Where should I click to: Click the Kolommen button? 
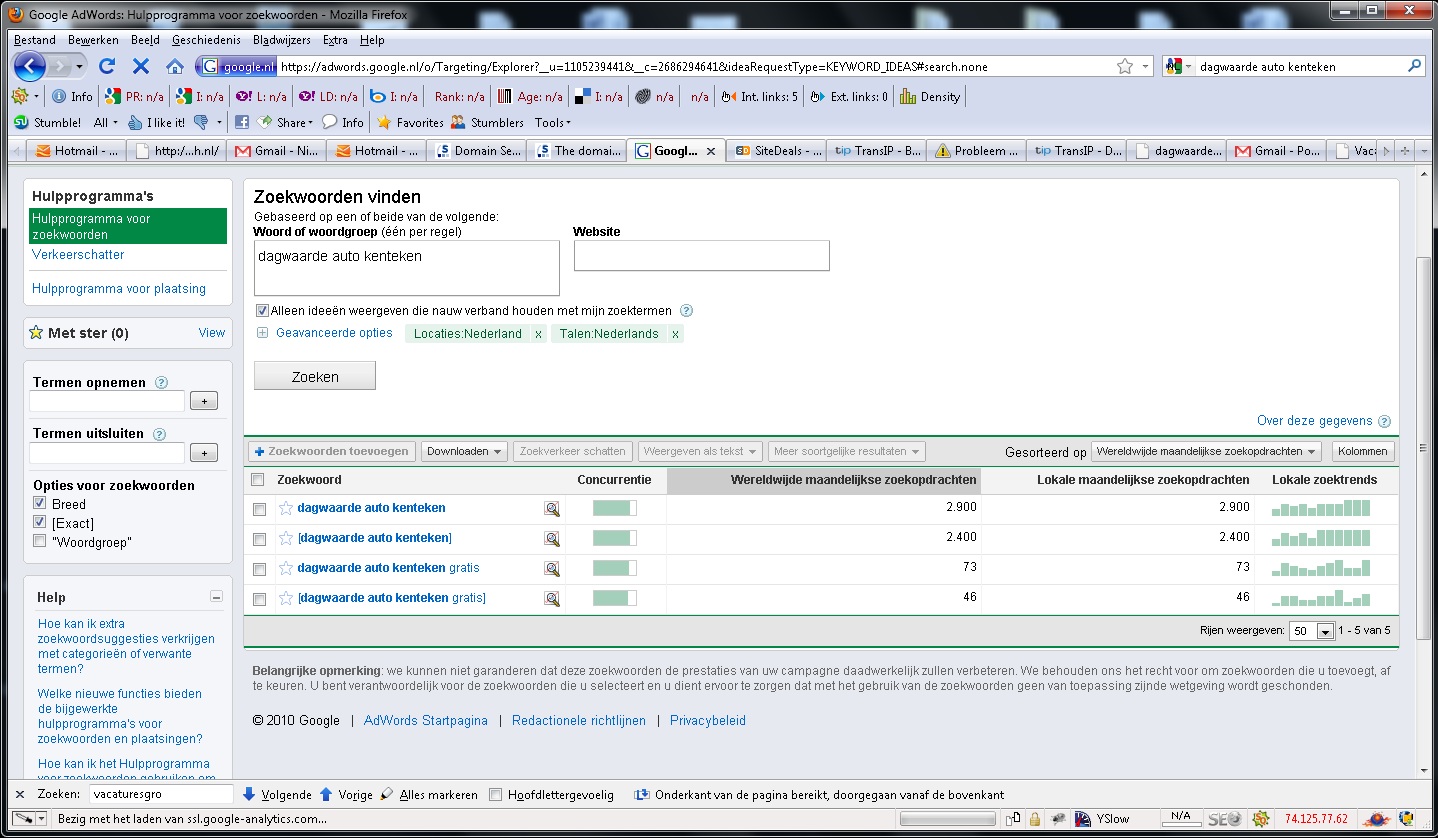pyautogui.click(x=1363, y=452)
